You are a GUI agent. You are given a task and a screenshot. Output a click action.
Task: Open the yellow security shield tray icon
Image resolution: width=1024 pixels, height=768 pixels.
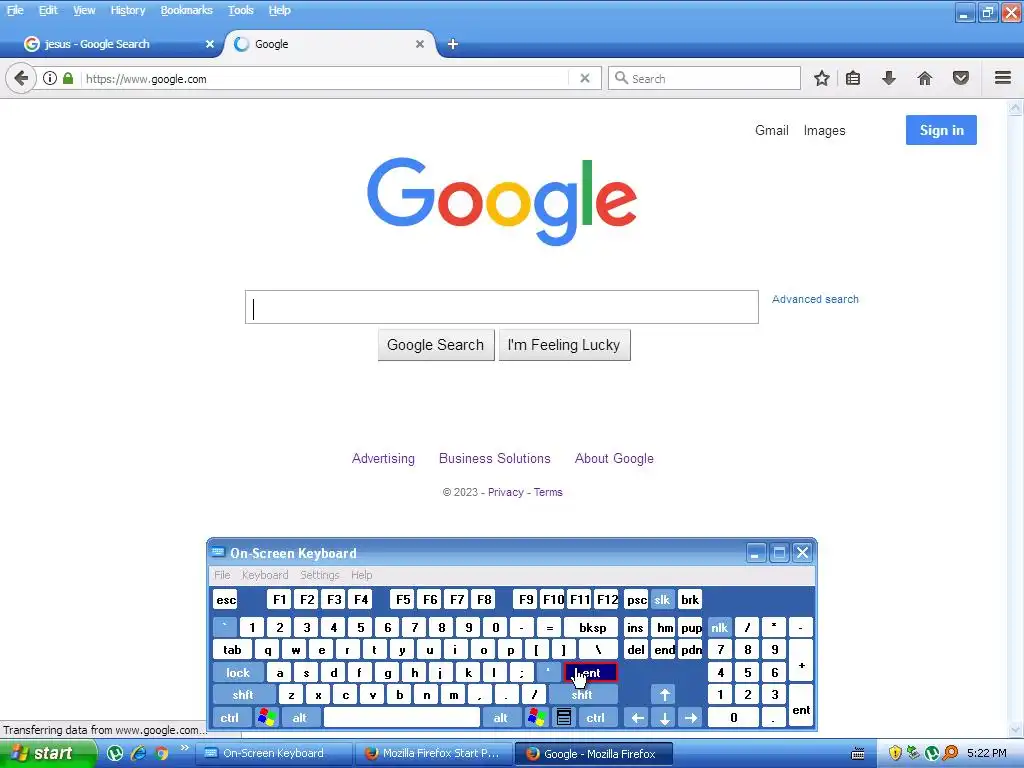coord(895,754)
